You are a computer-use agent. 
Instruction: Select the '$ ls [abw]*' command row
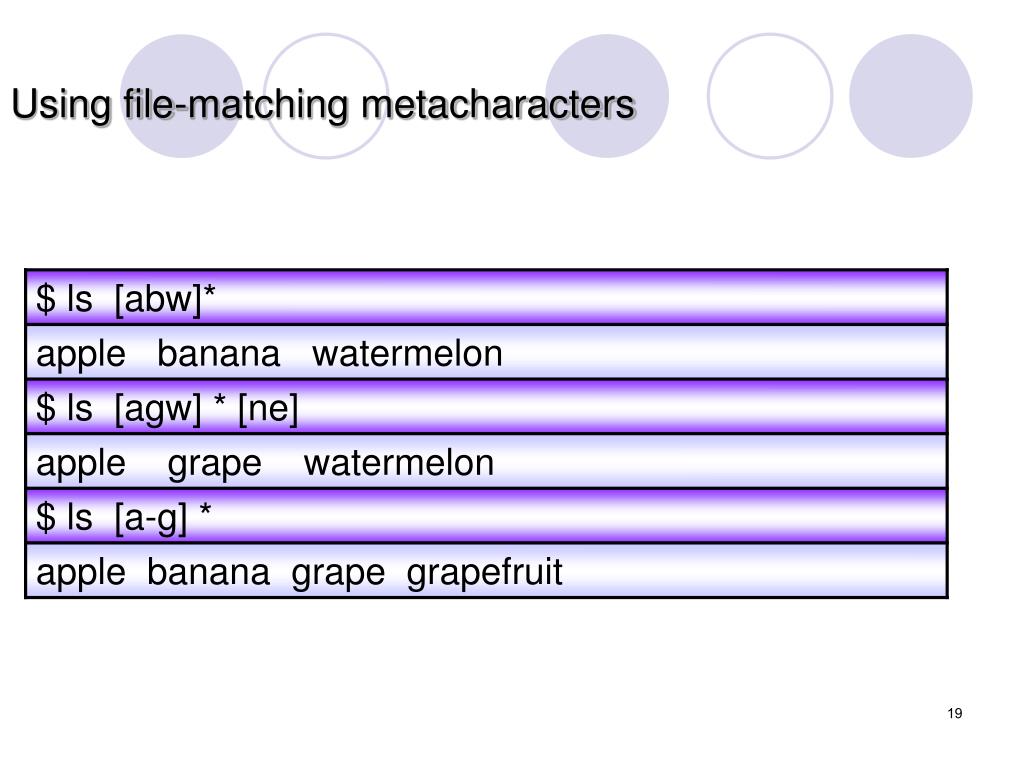tap(487, 298)
